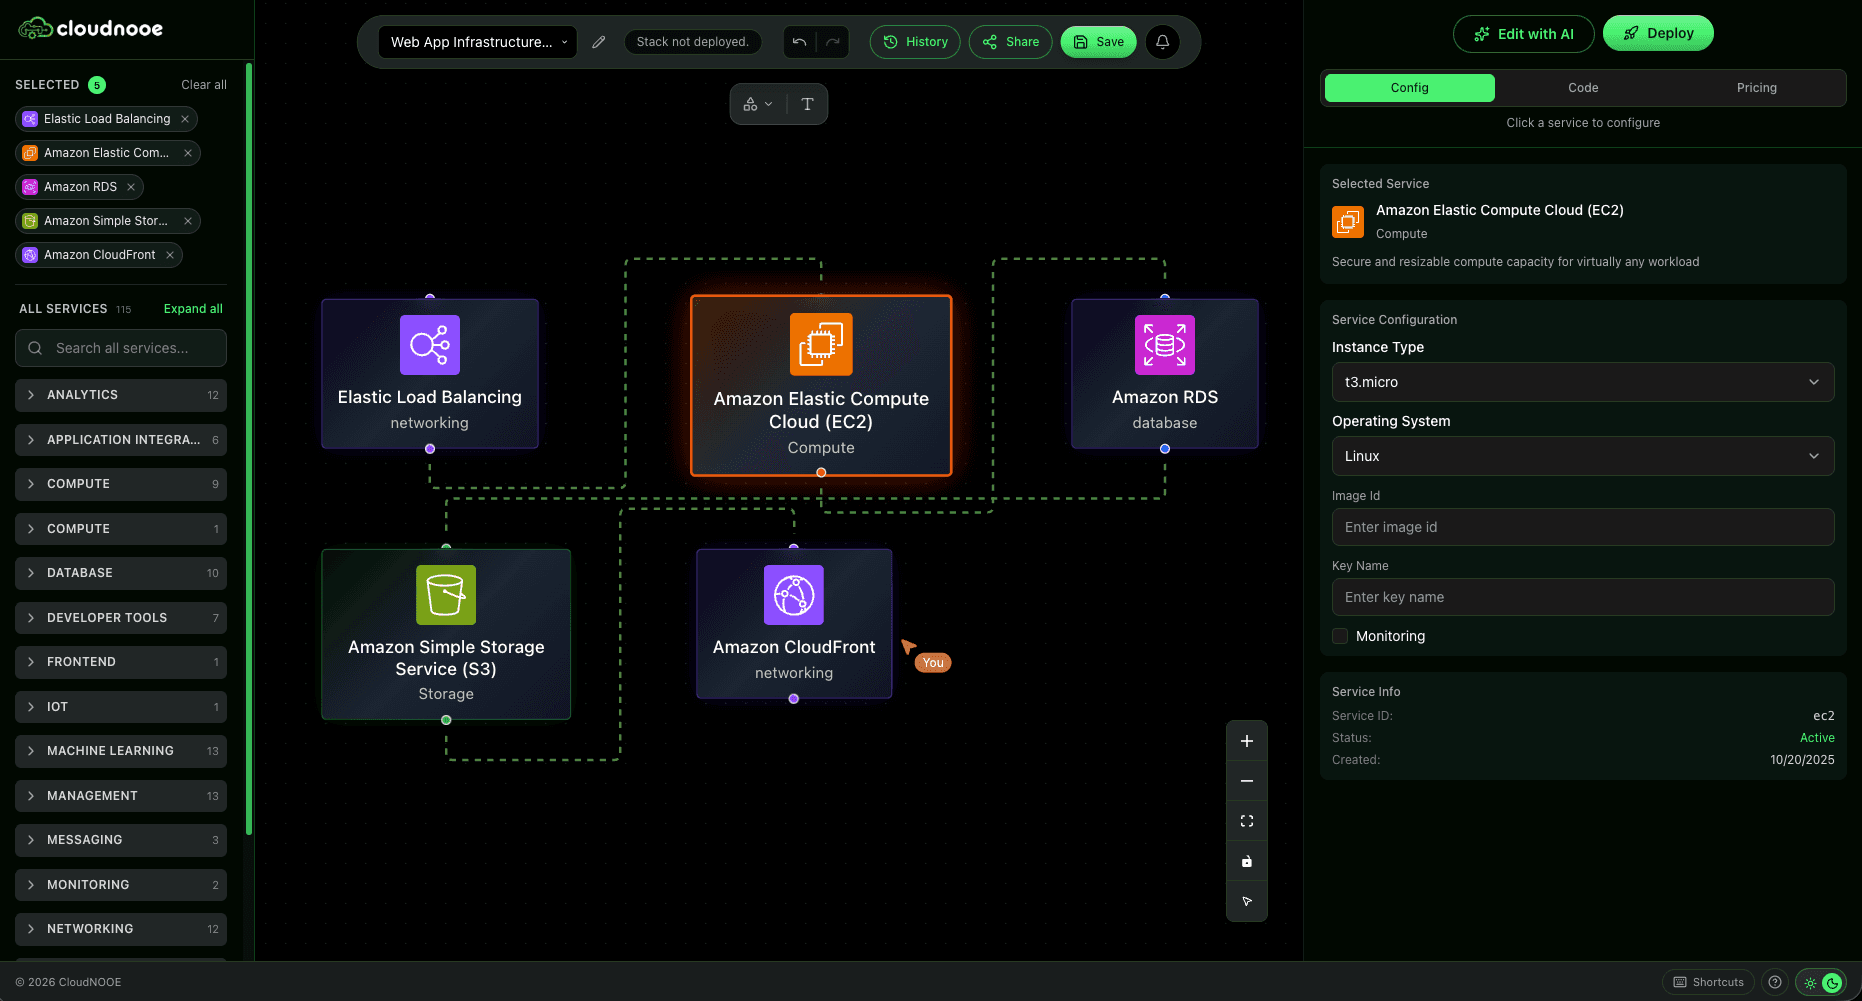Select the text tool on canvas toolbar
Screen dimensions: 1862x1001
(808, 104)
